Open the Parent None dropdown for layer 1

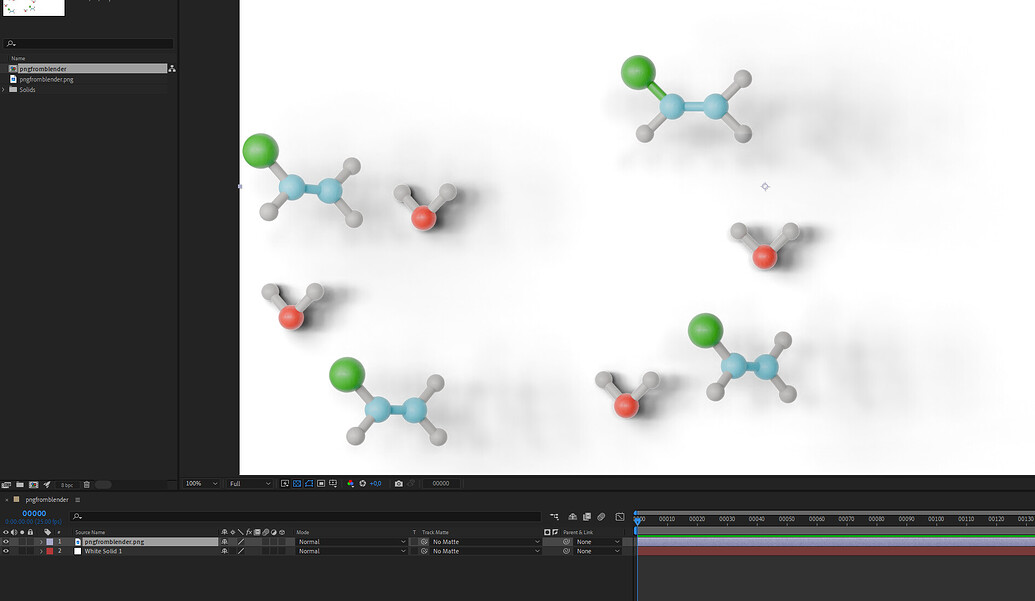pos(597,542)
